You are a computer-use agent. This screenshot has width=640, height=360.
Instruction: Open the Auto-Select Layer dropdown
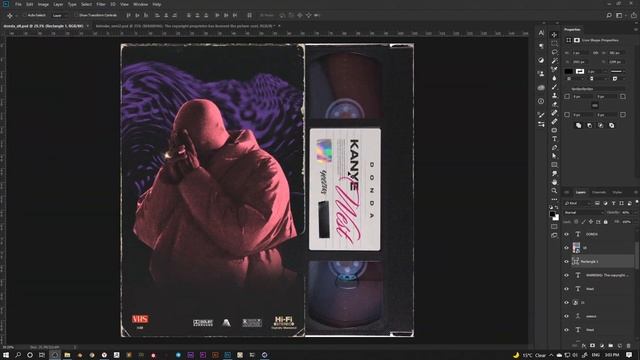60,15
